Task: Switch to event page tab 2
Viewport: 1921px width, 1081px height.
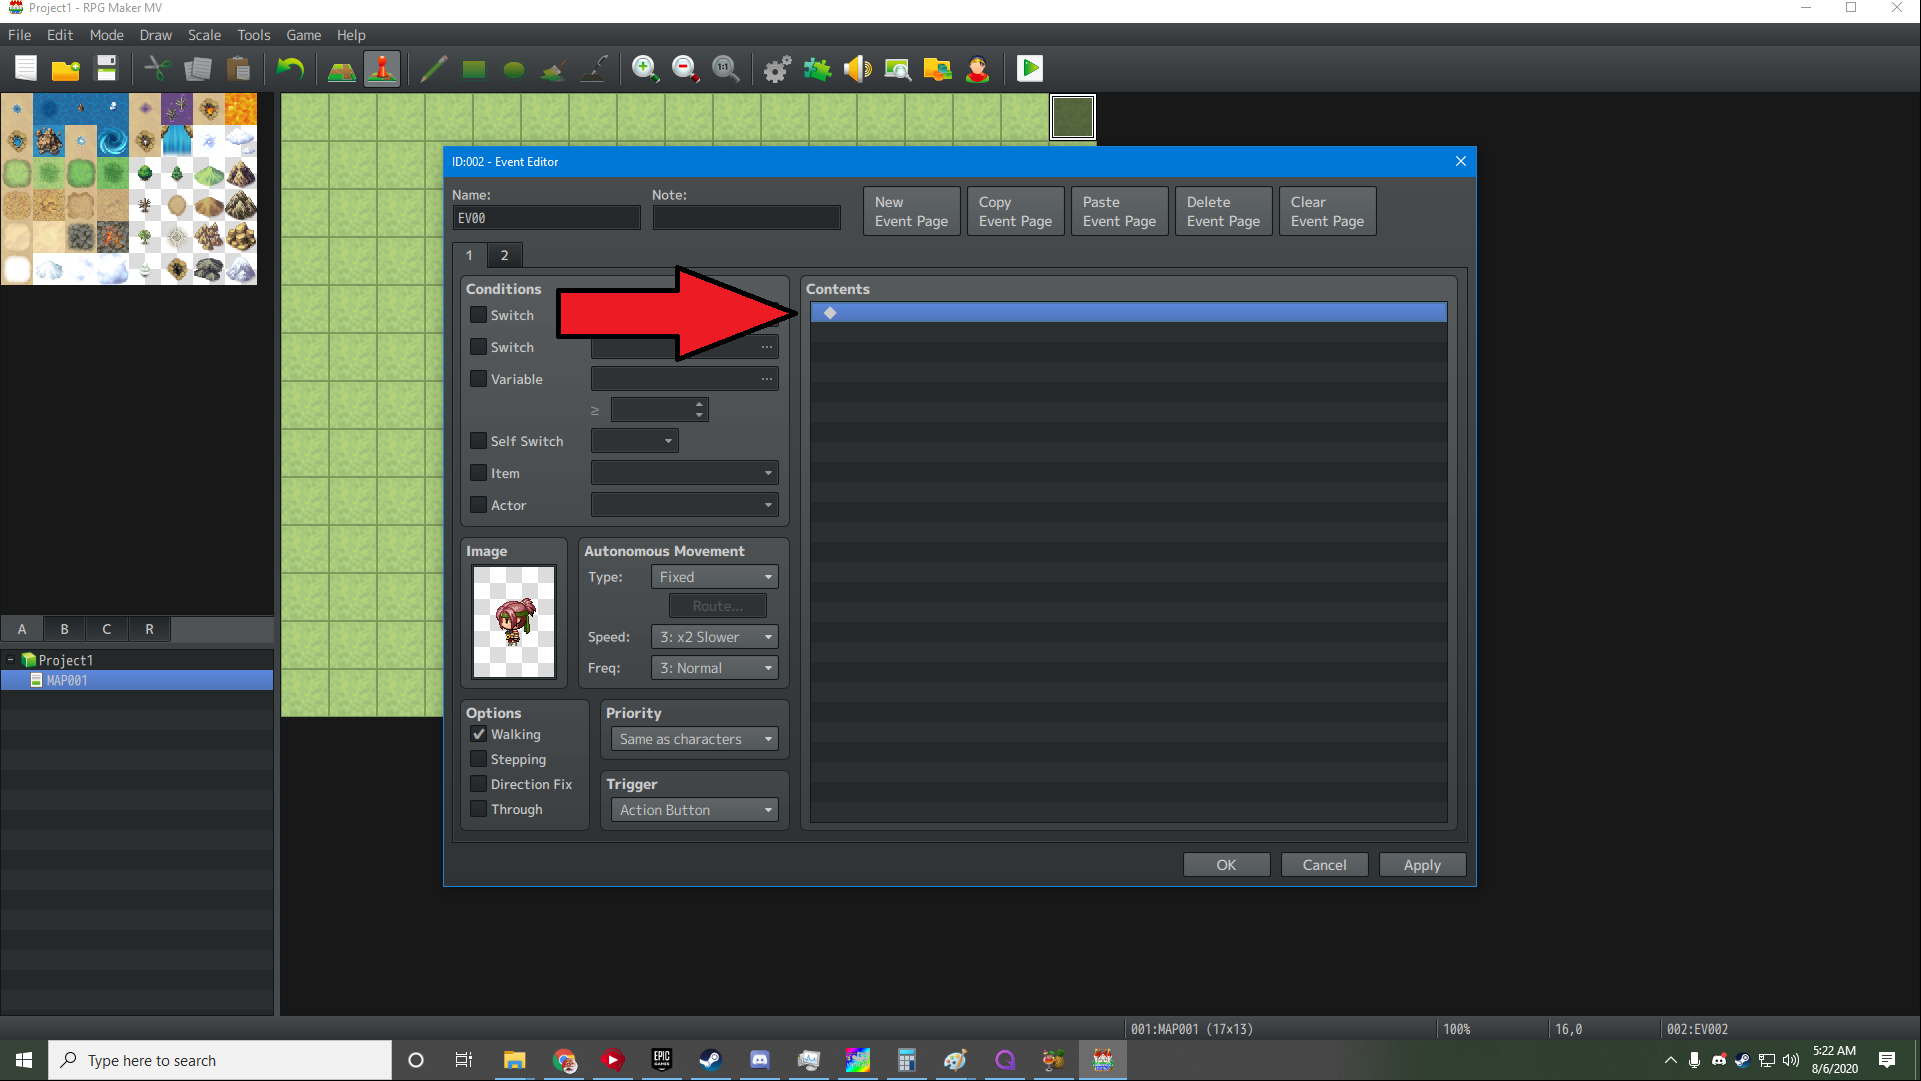Action: tap(504, 255)
